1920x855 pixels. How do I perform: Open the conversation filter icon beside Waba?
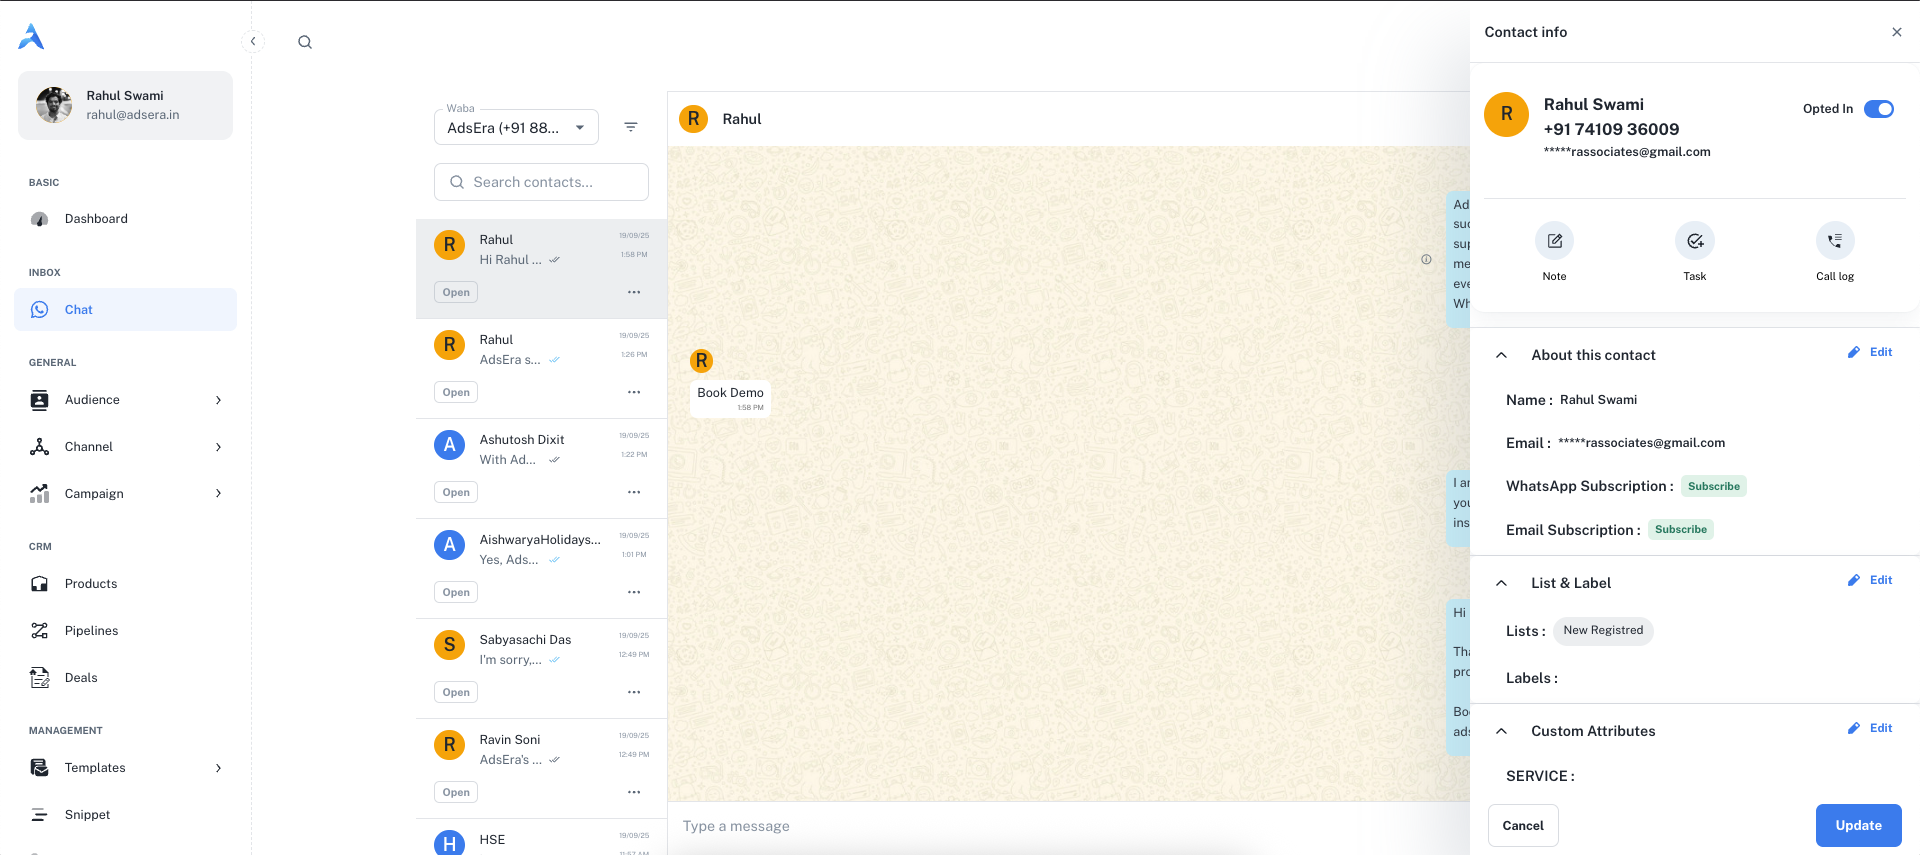(631, 127)
